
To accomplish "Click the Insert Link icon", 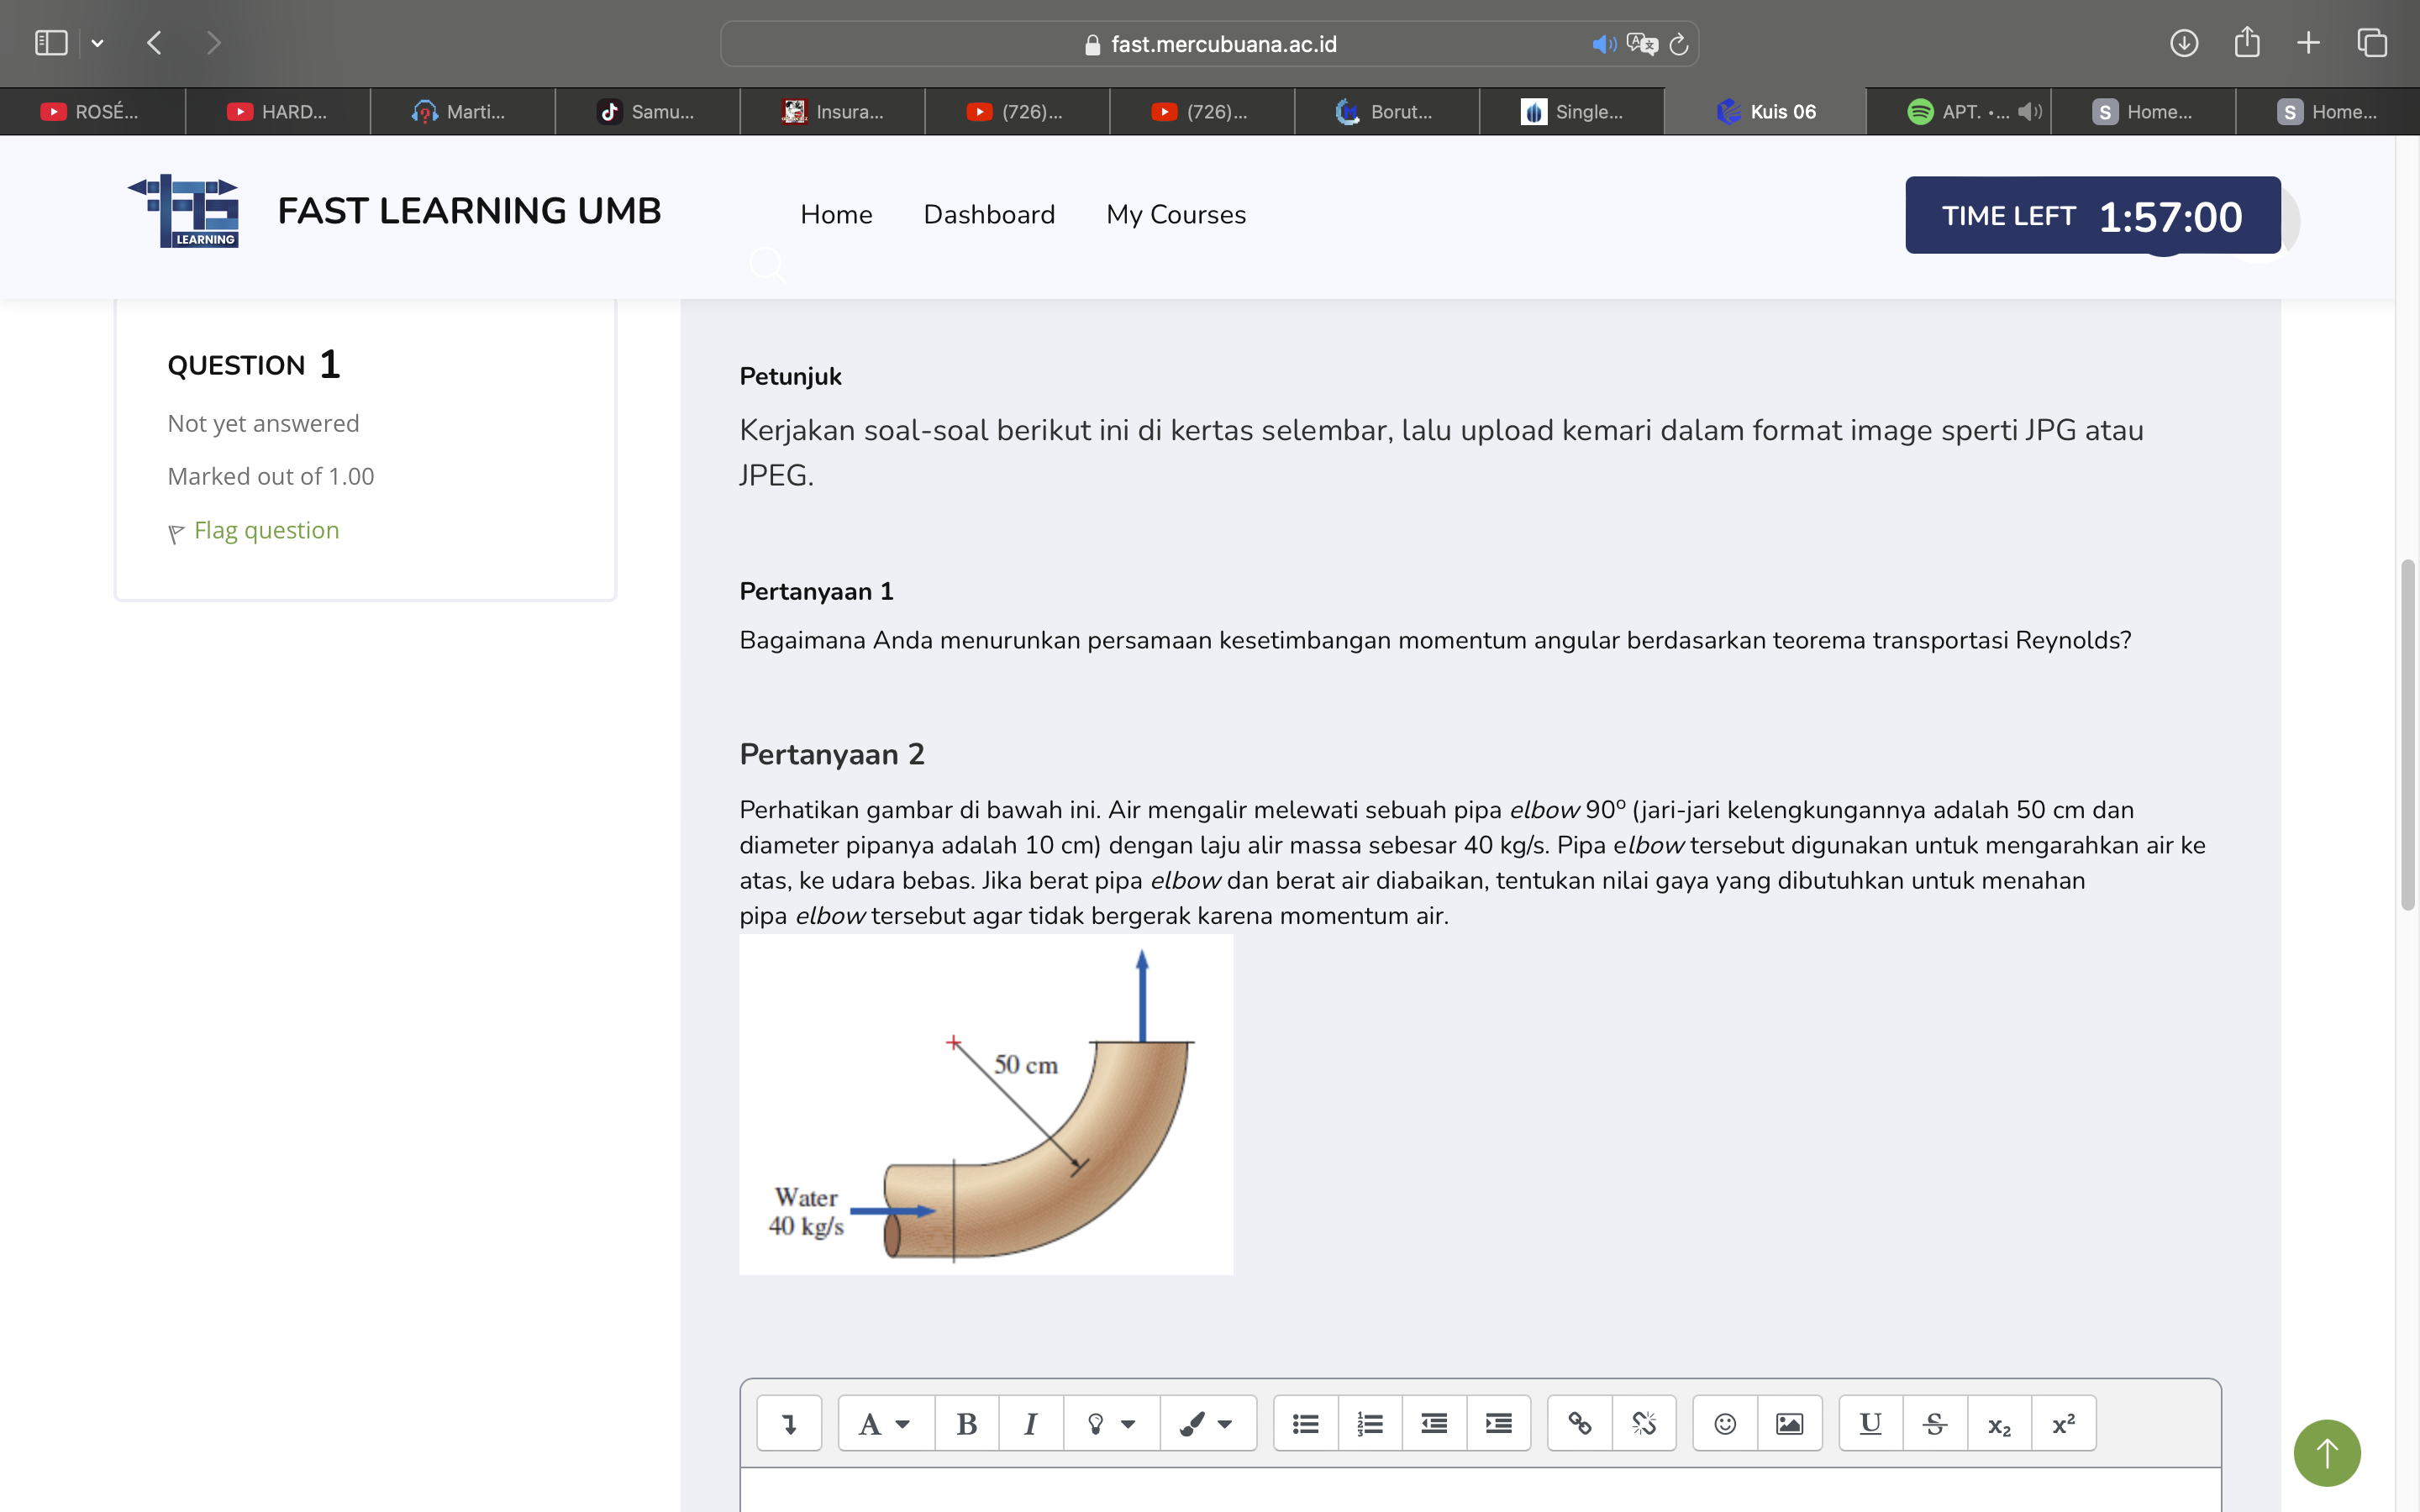I will click(1576, 1425).
